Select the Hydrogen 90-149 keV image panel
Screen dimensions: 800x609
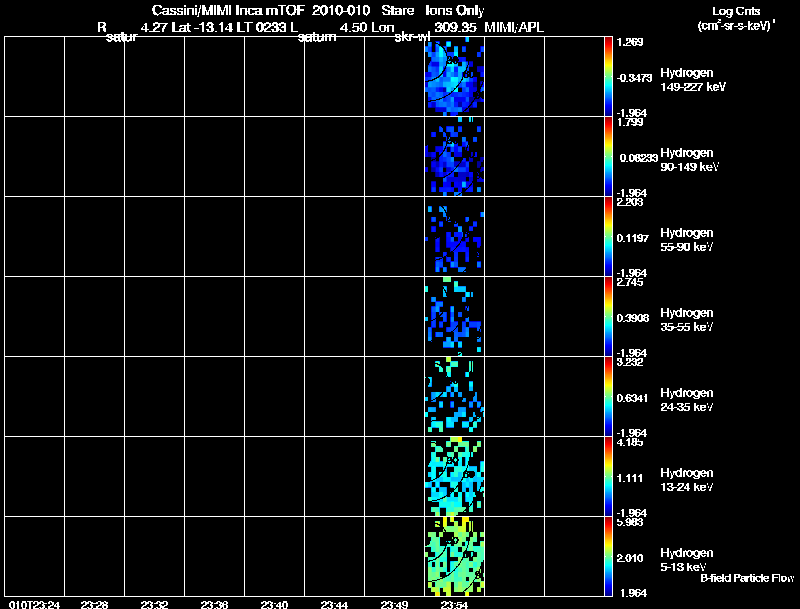pos(454,157)
